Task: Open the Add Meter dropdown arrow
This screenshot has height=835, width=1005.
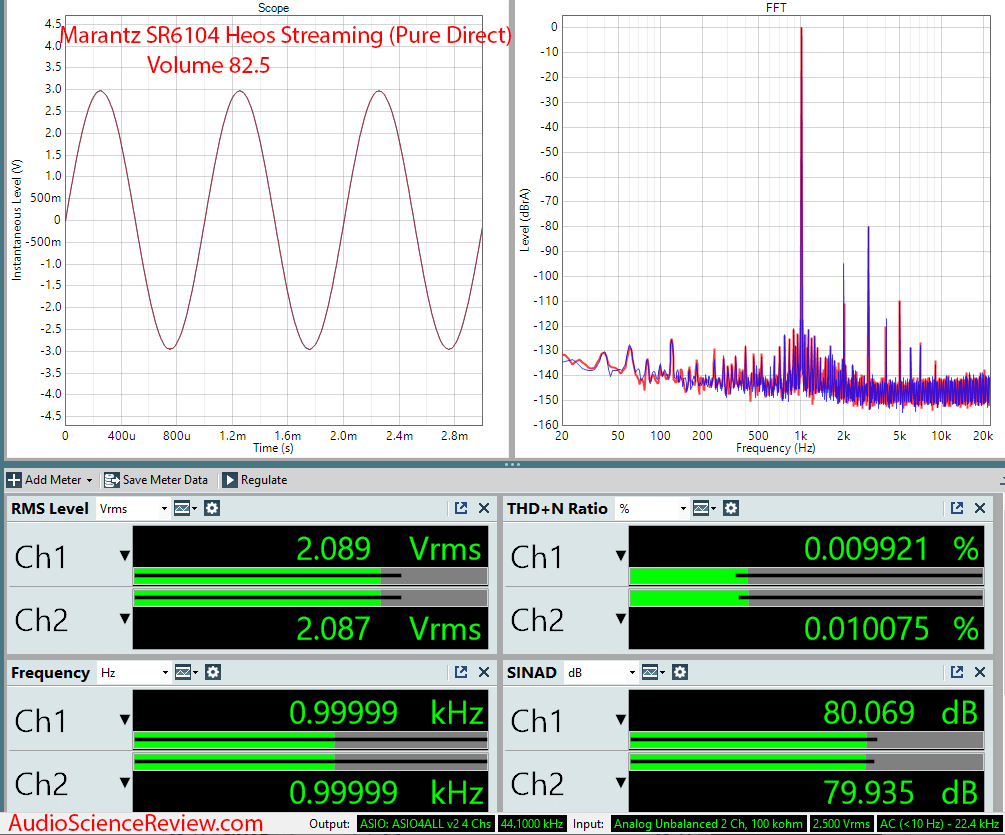Action: click(89, 480)
